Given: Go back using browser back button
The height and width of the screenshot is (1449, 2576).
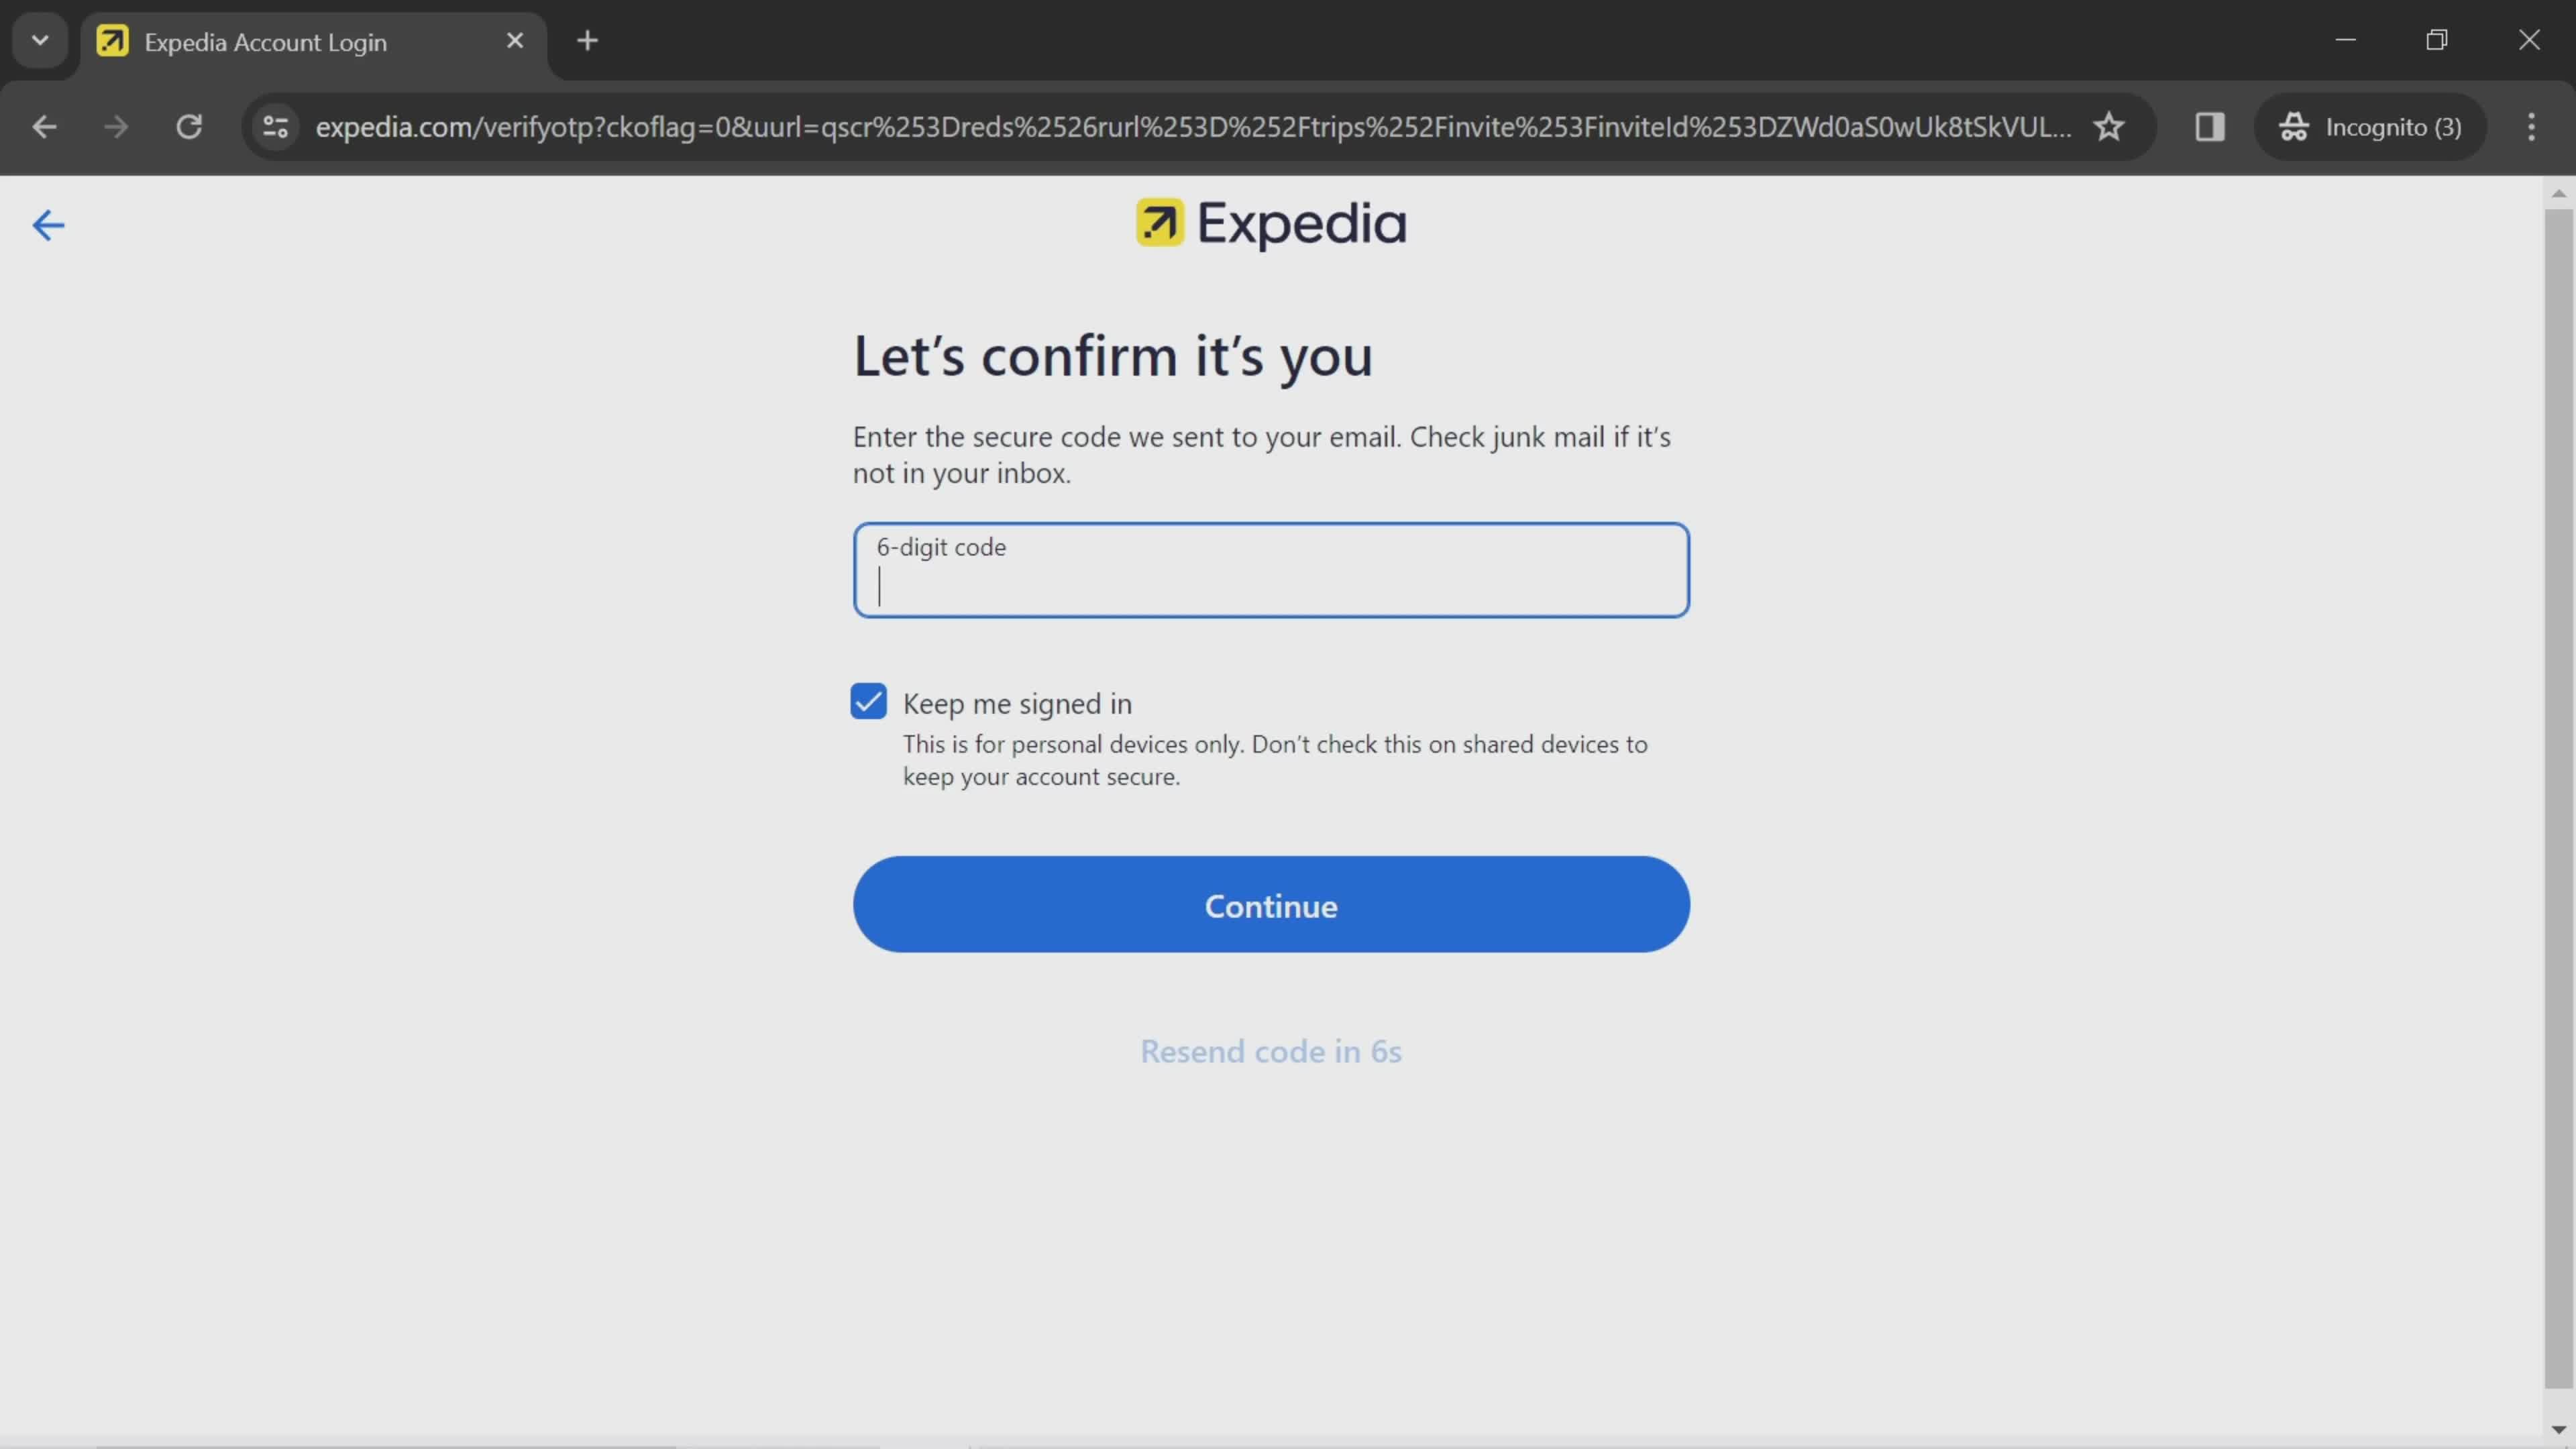Looking at the screenshot, I should (x=44, y=127).
